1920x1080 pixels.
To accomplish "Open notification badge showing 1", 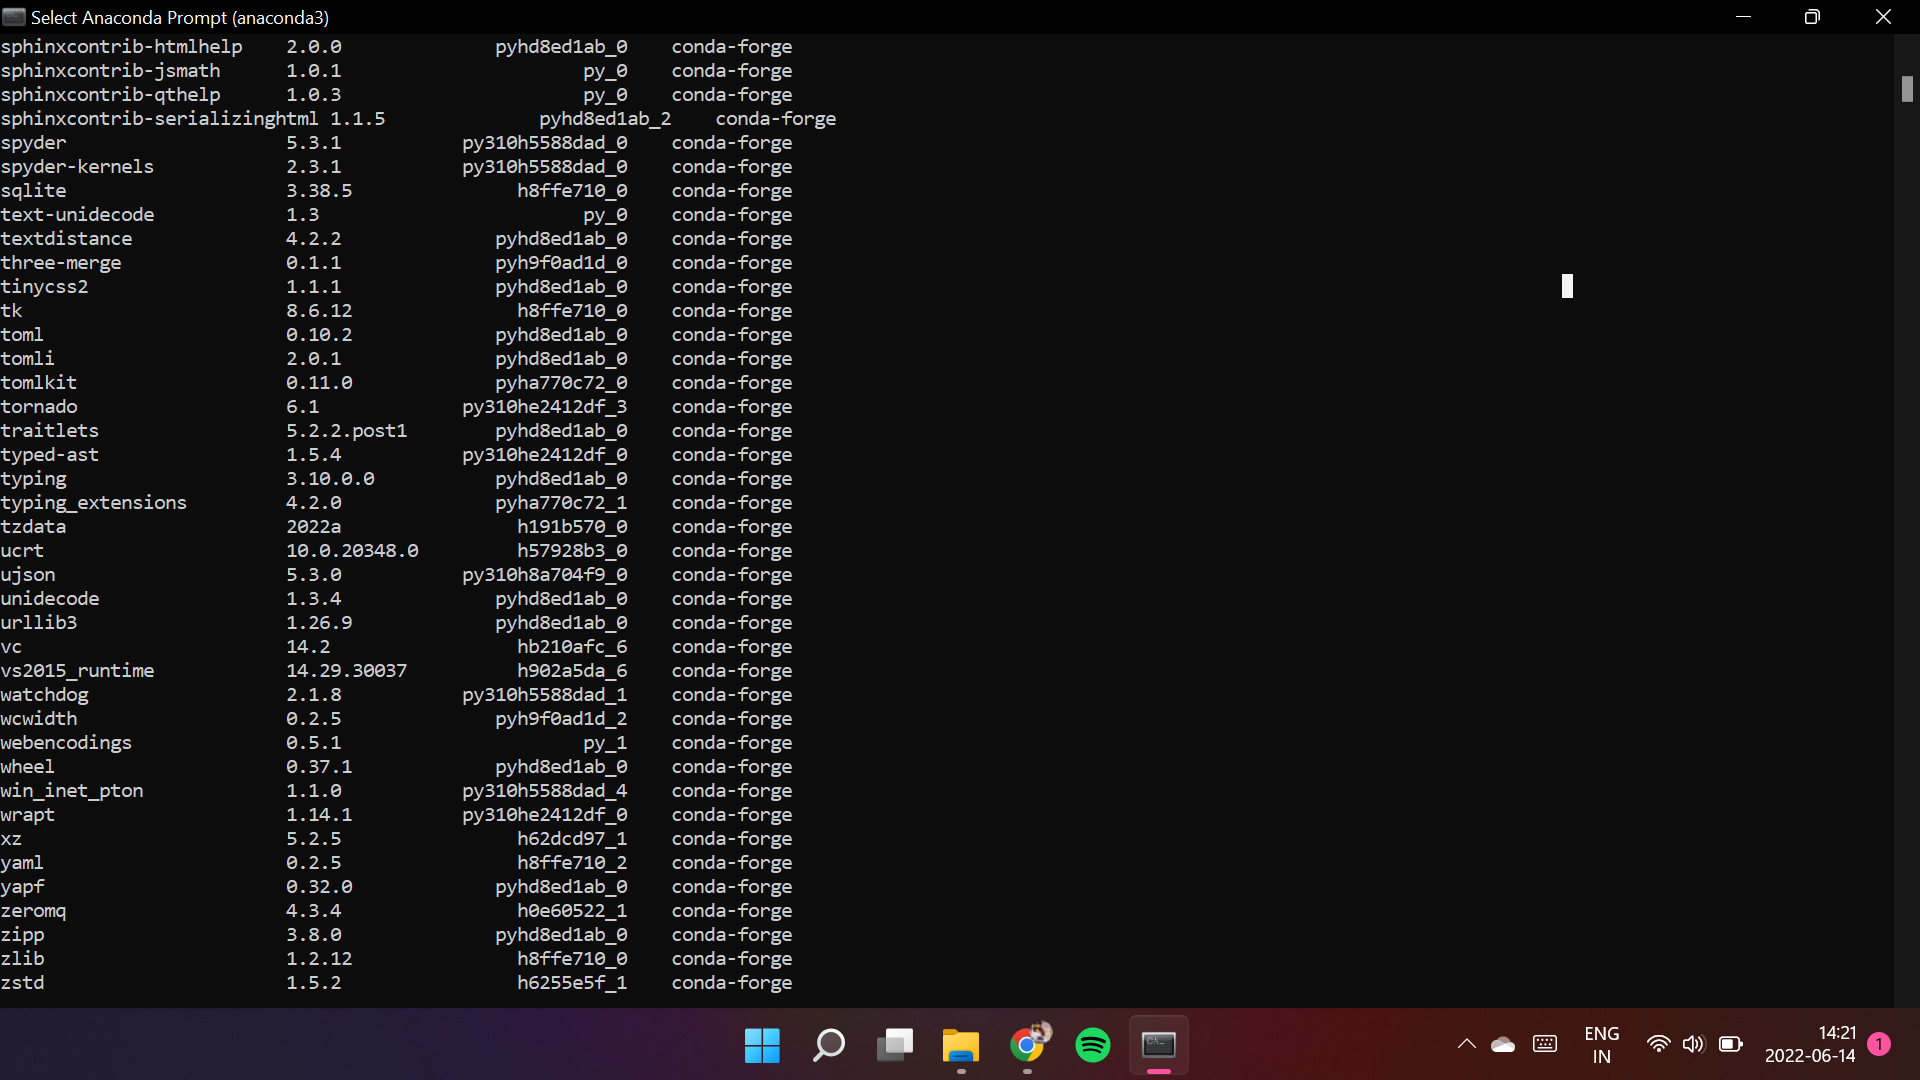I will click(1879, 1044).
